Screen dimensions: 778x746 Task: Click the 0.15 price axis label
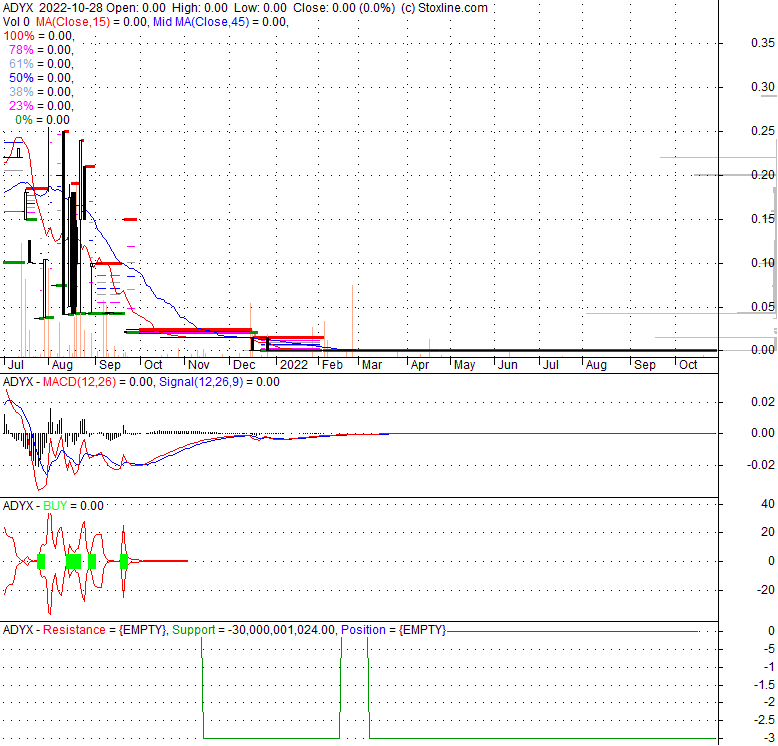pyautogui.click(x=763, y=219)
